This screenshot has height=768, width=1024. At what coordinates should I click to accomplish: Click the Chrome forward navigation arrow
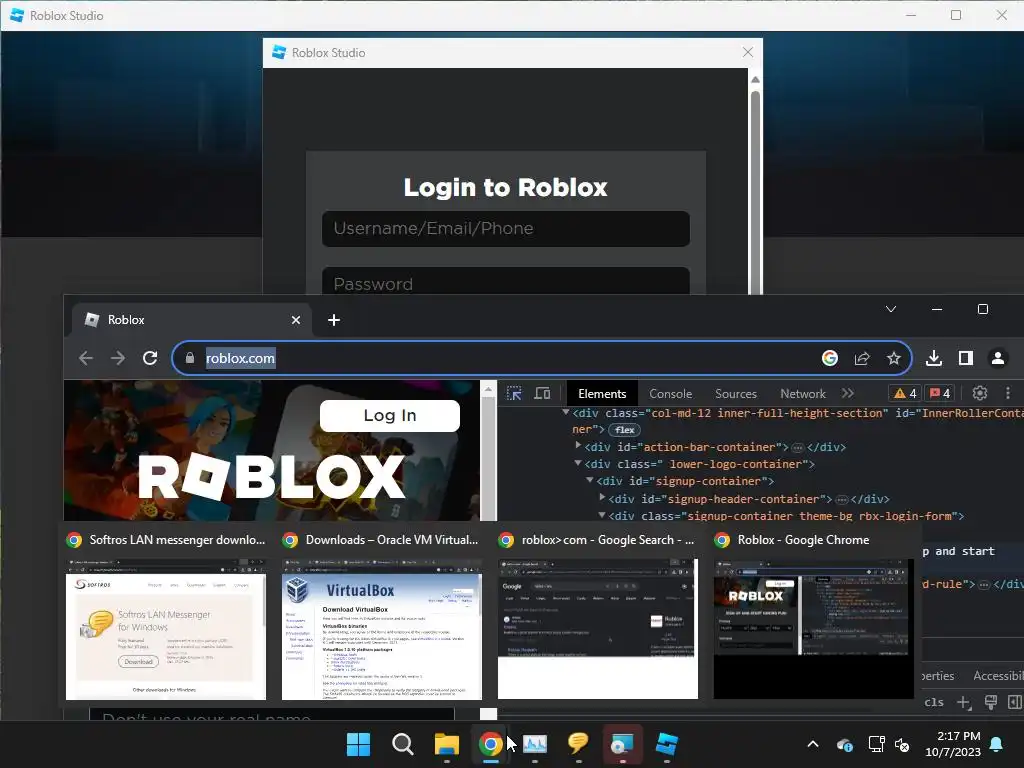tap(118, 358)
